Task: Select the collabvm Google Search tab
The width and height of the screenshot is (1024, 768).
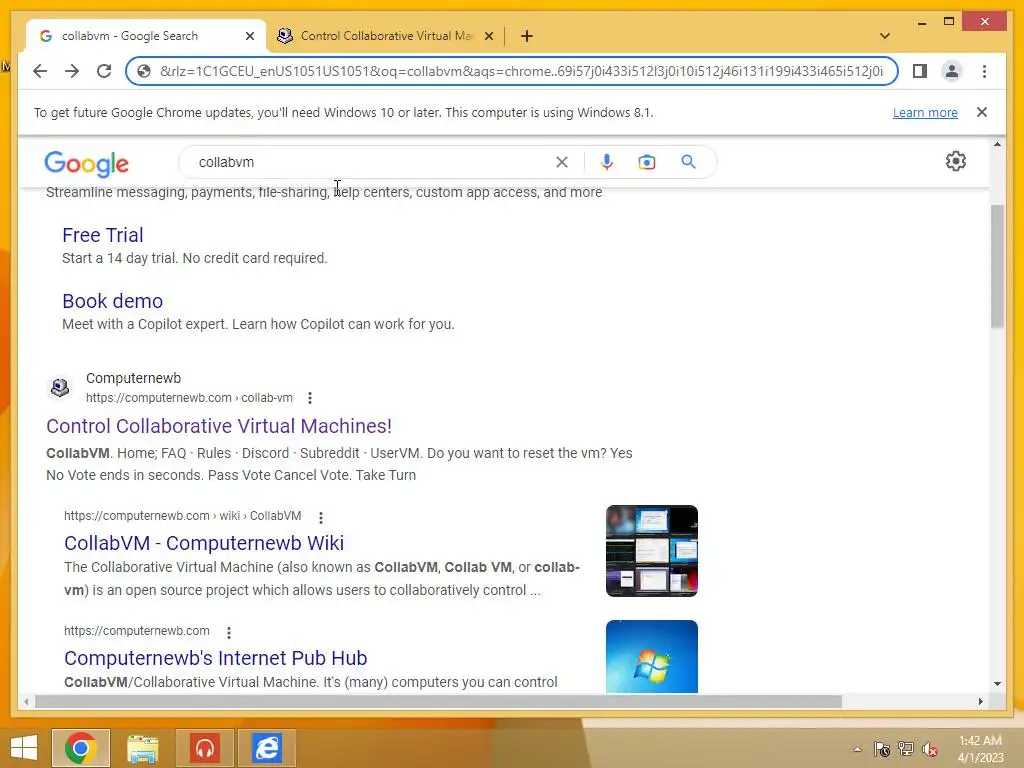Action: click(x=146, y=36)
